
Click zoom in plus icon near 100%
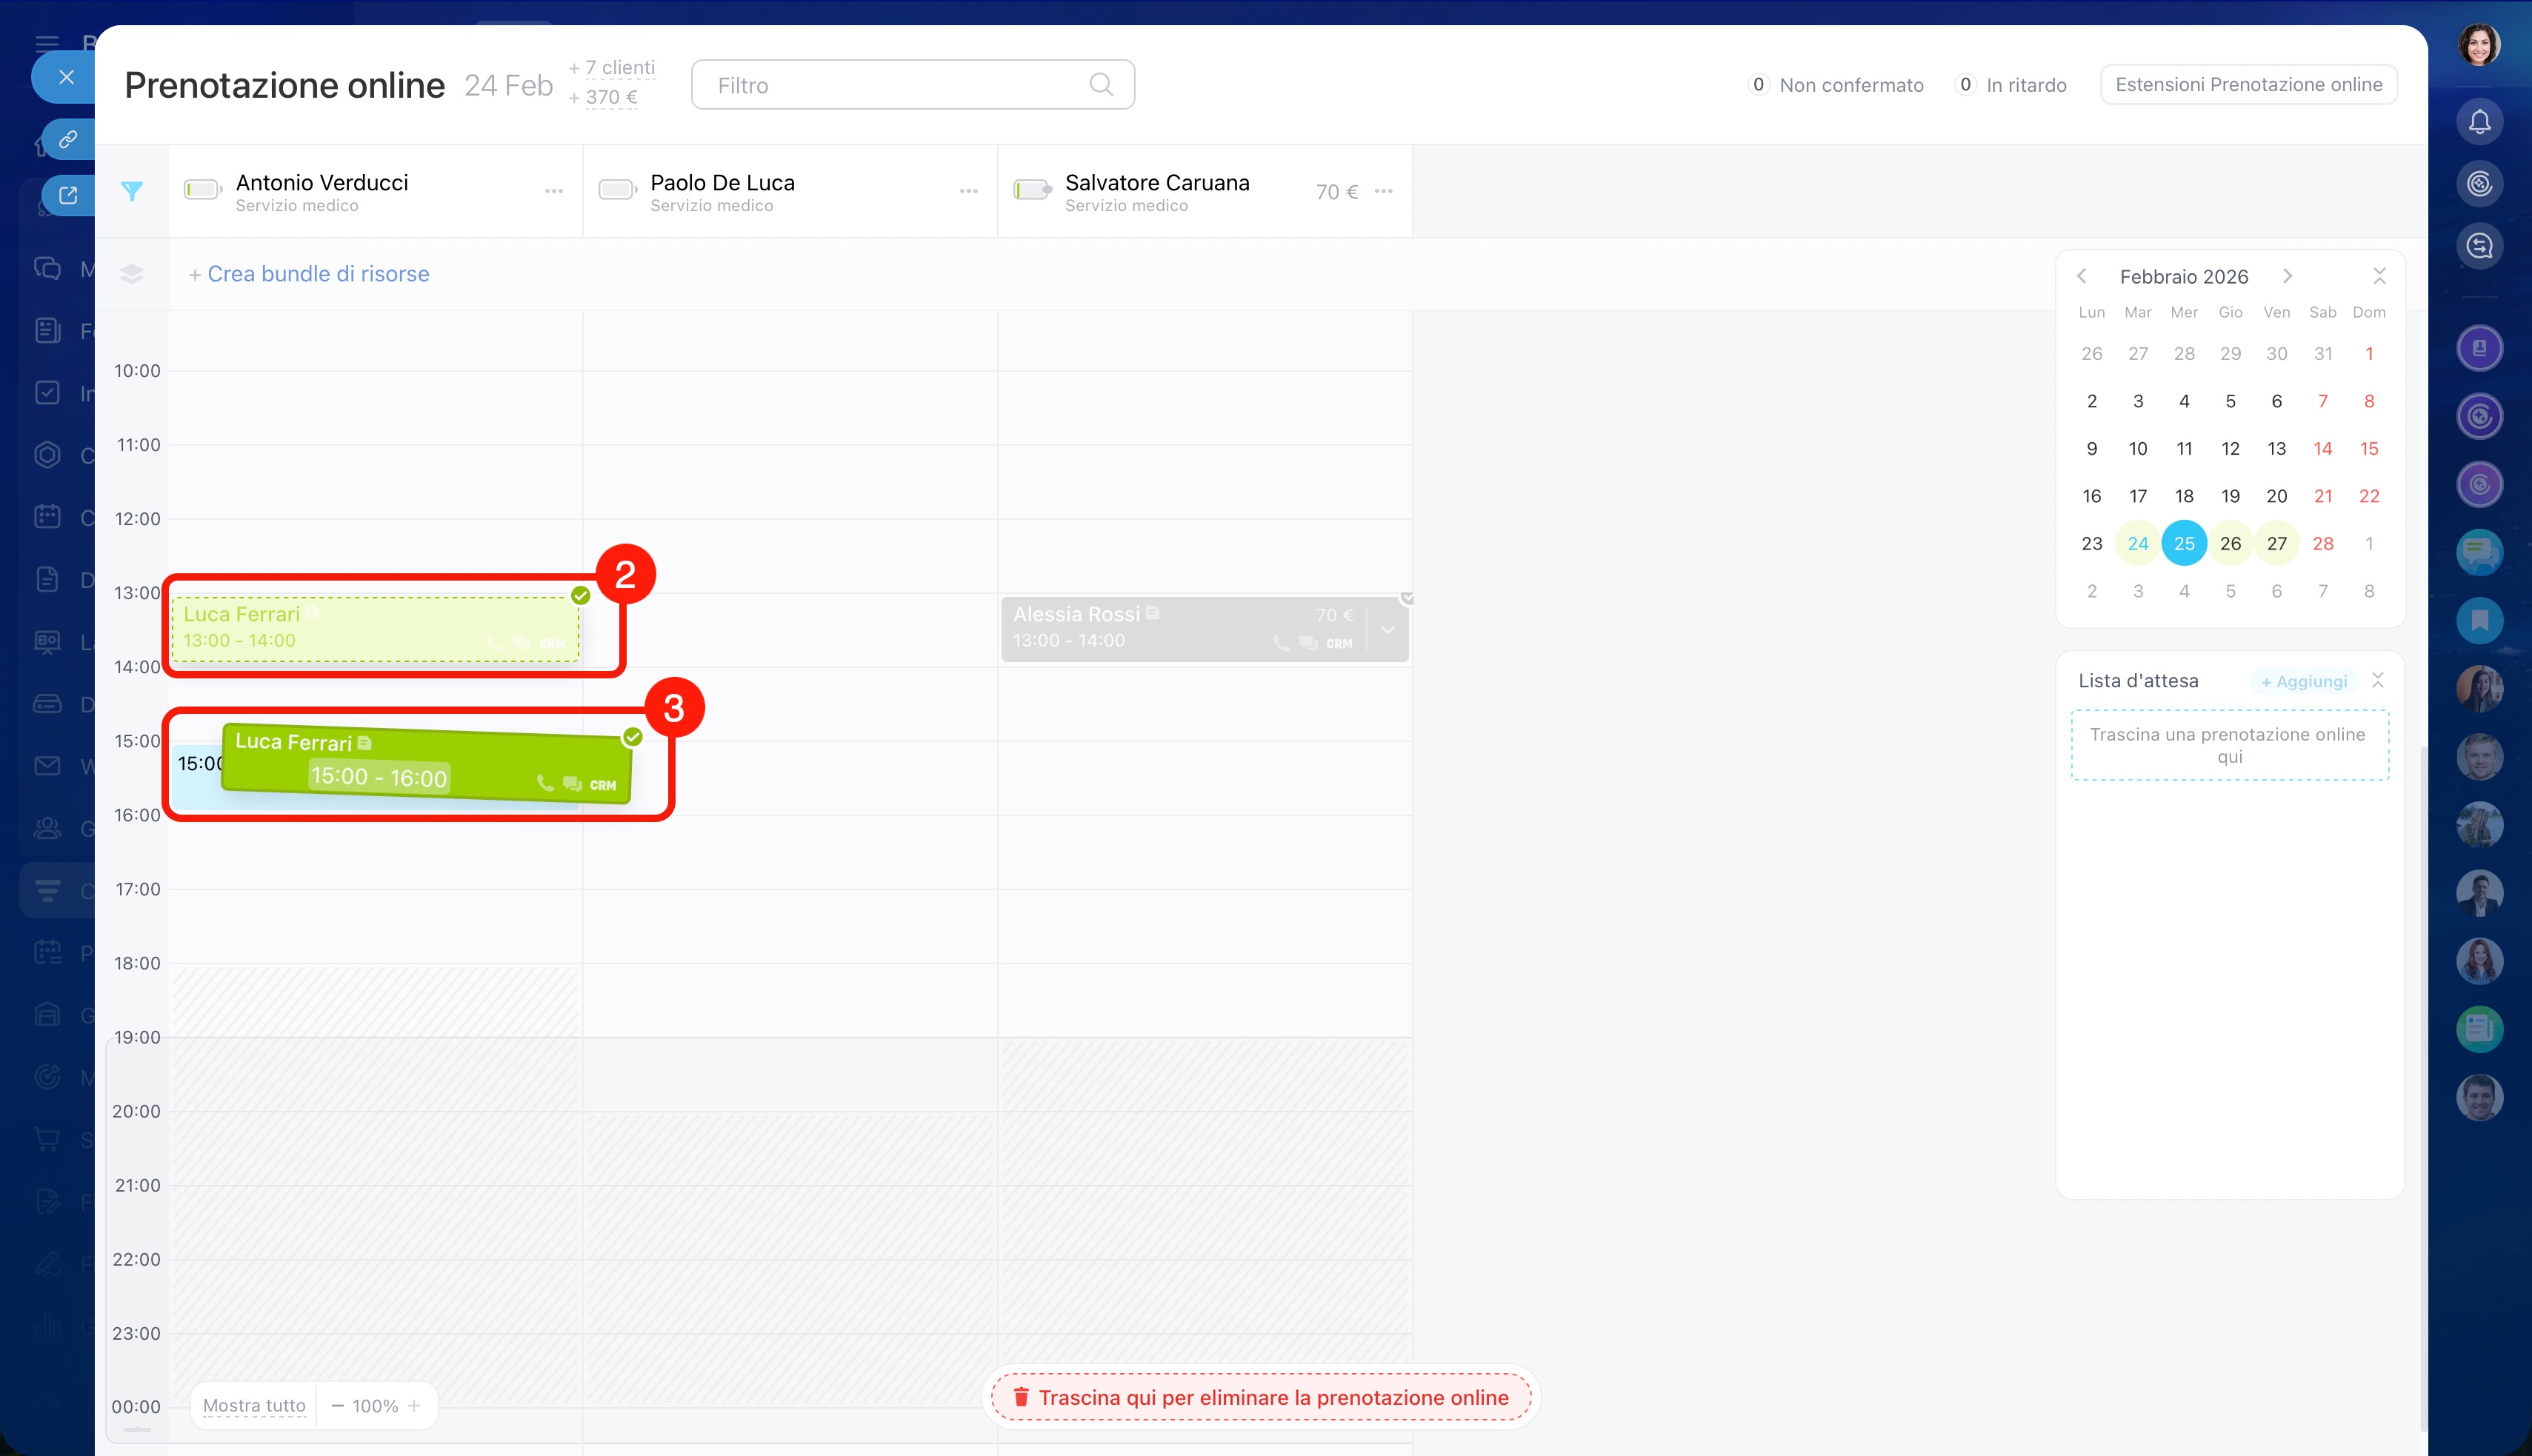(x=414, y=1406)
